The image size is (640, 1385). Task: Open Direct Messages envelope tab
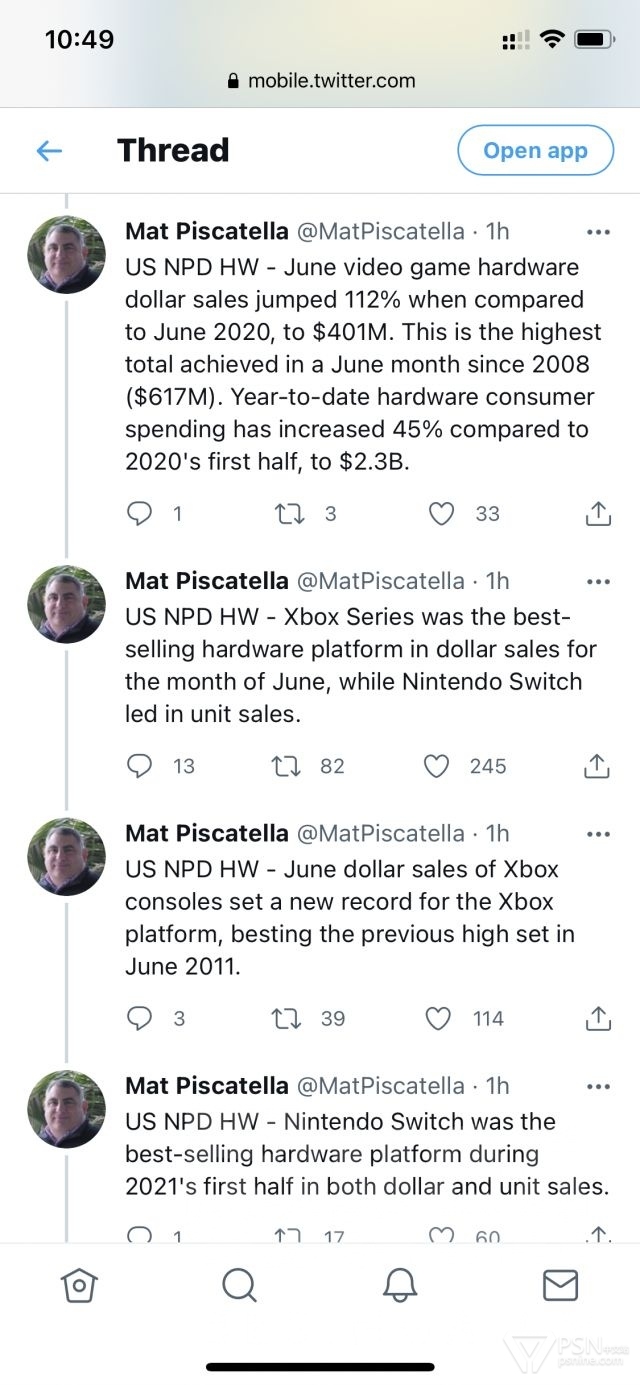click(x=560, y=1285)
